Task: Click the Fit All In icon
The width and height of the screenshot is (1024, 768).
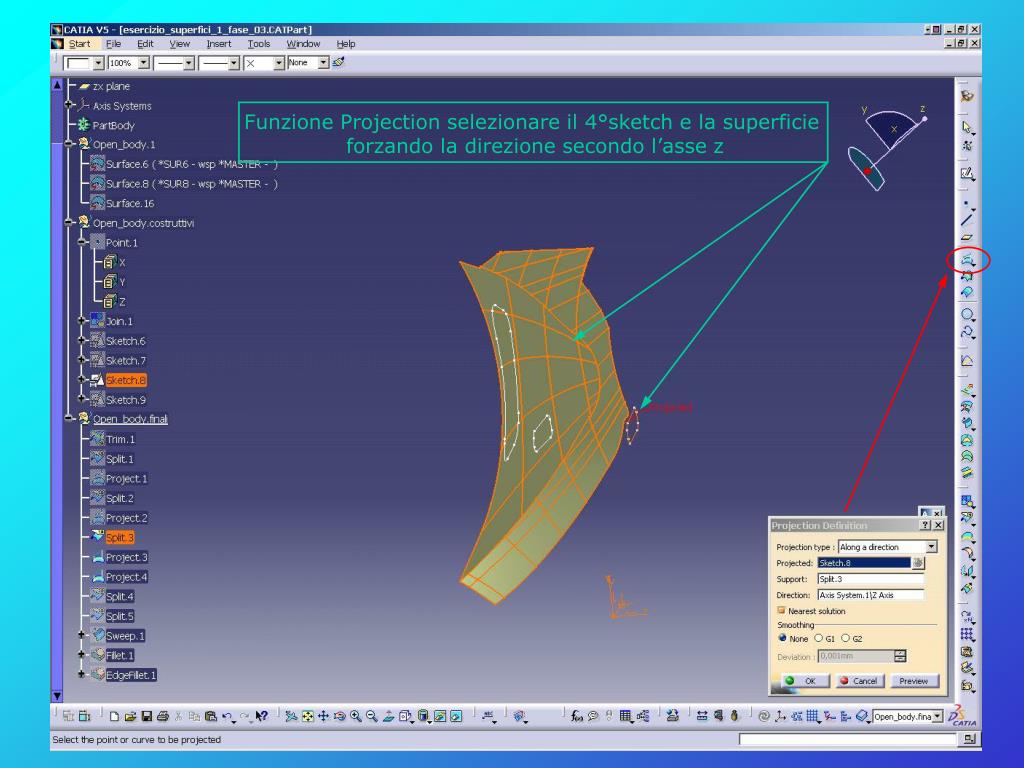Action: point(307,716)
